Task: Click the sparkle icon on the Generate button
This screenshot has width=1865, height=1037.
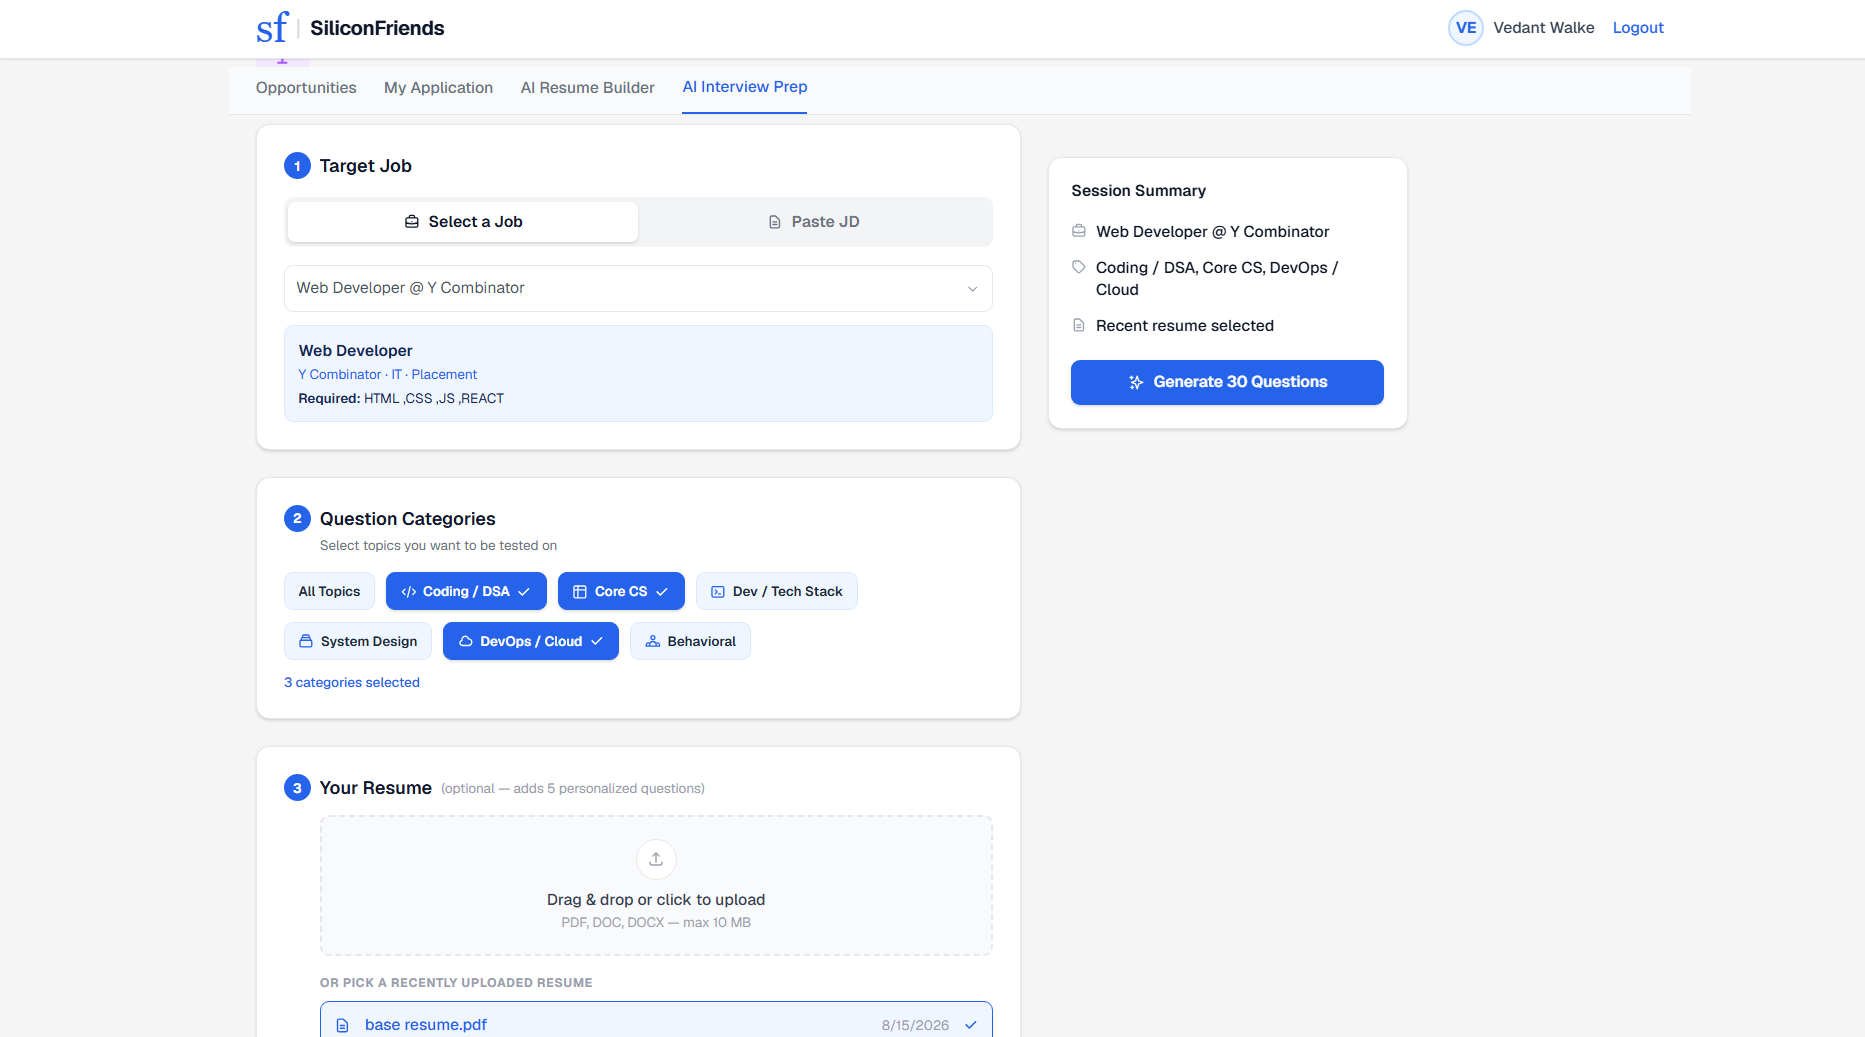Action: click(x=1136, y=382)
